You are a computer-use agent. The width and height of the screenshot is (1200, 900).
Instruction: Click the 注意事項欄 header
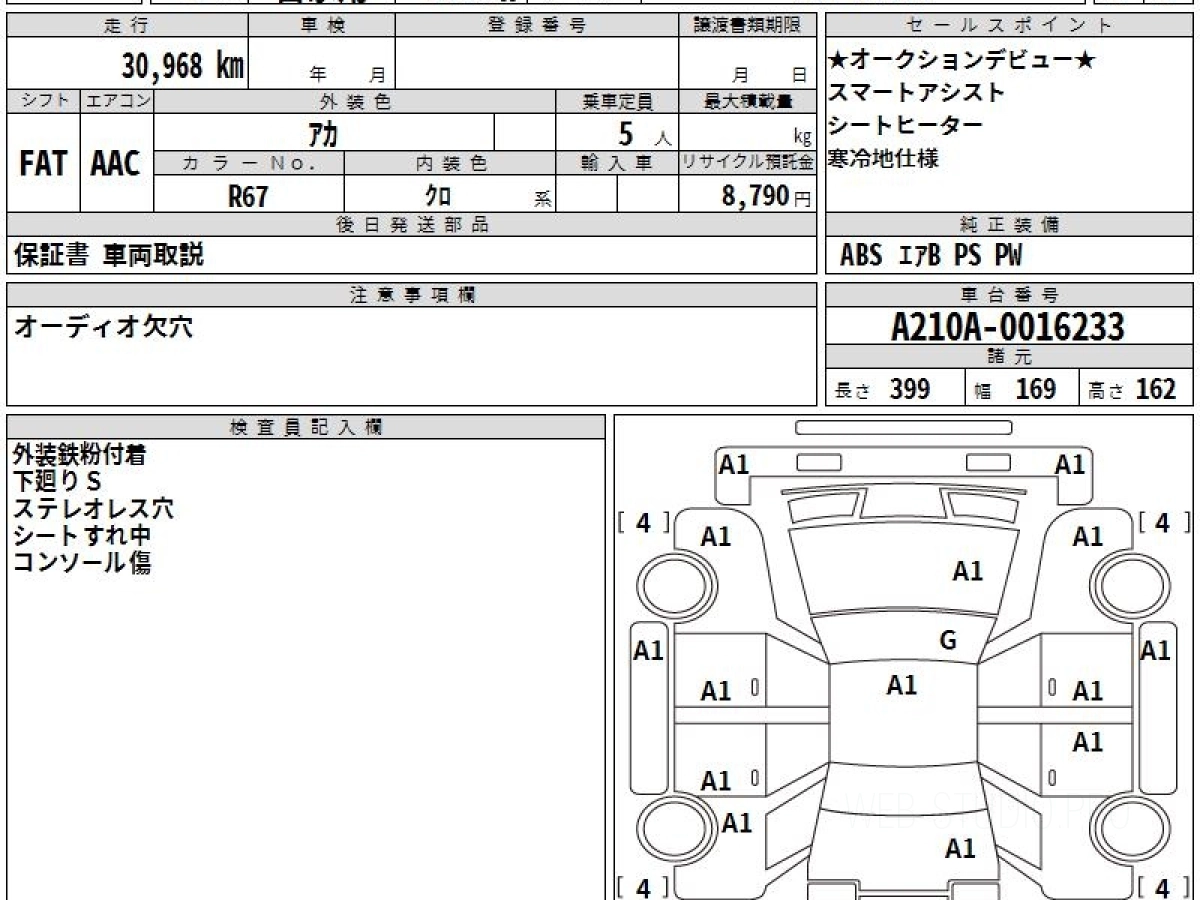[x=412, y=294]
